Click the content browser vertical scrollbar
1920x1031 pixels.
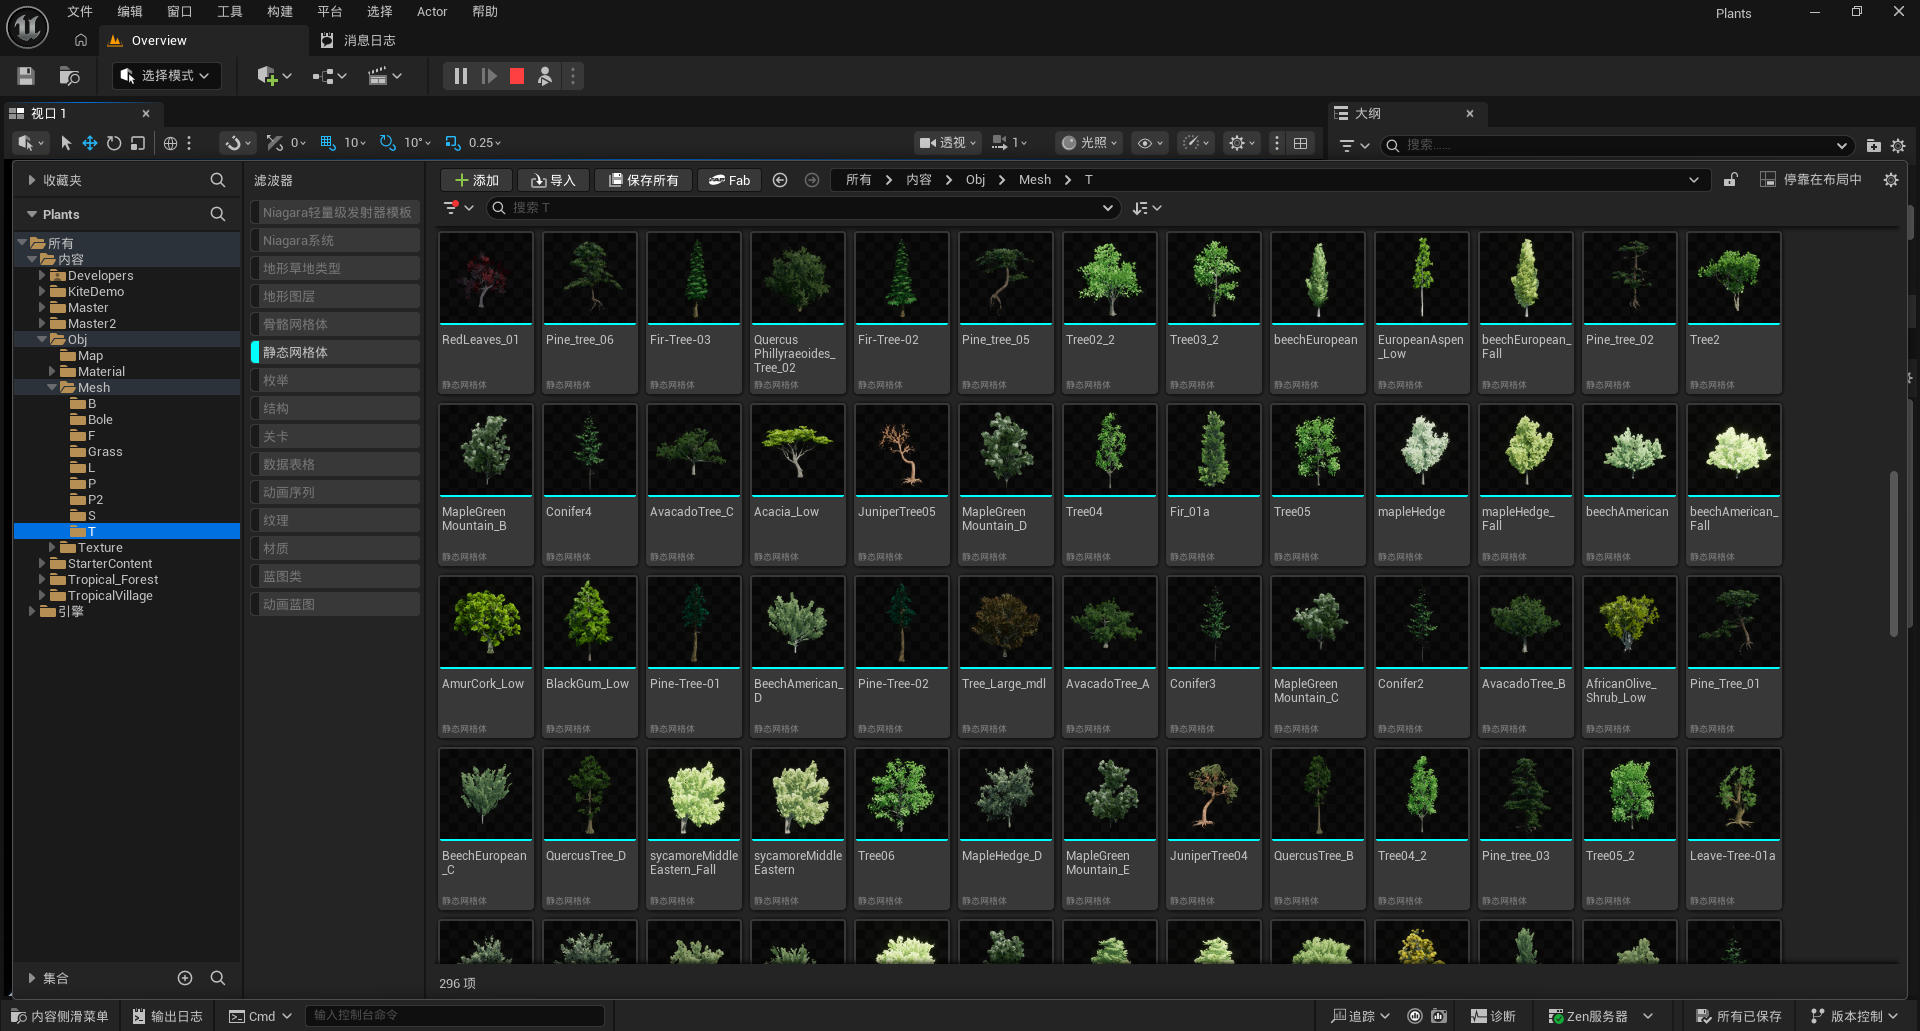(1893, 553)
